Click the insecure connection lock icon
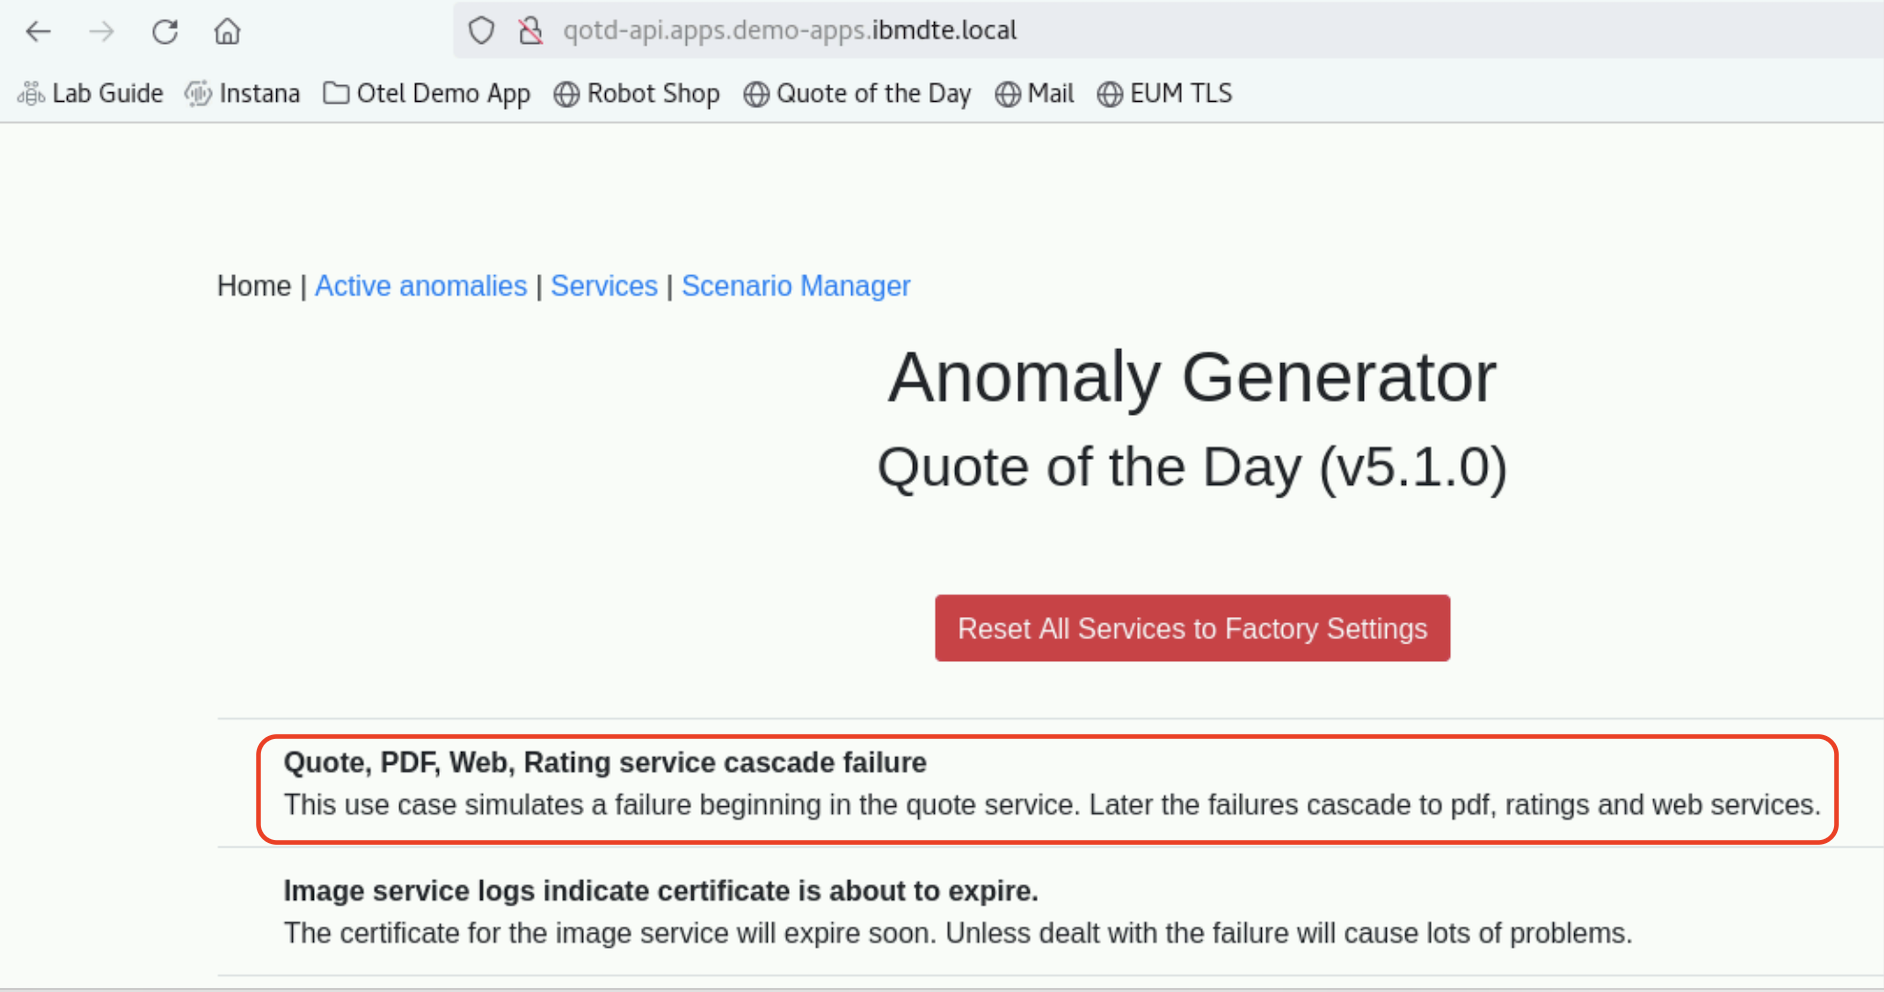This screenshot has height=992, width=1884. coord(531,31)
